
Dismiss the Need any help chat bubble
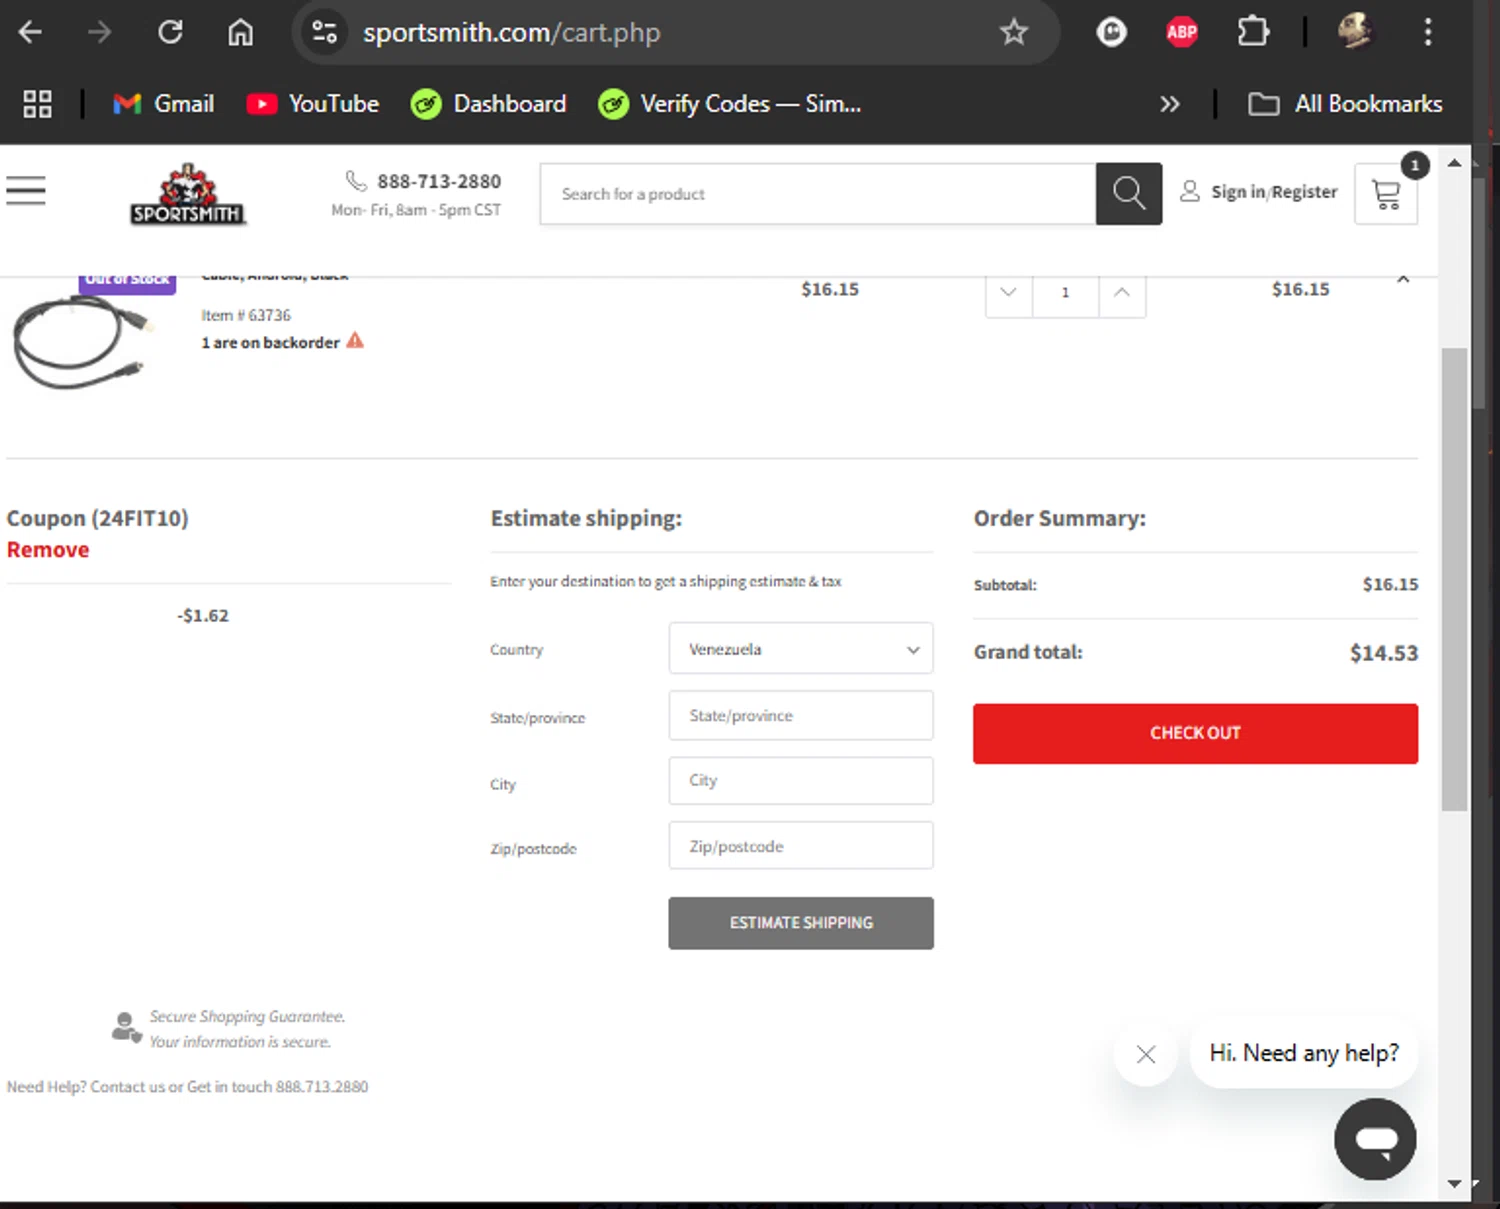(x=1146, y=1054)
